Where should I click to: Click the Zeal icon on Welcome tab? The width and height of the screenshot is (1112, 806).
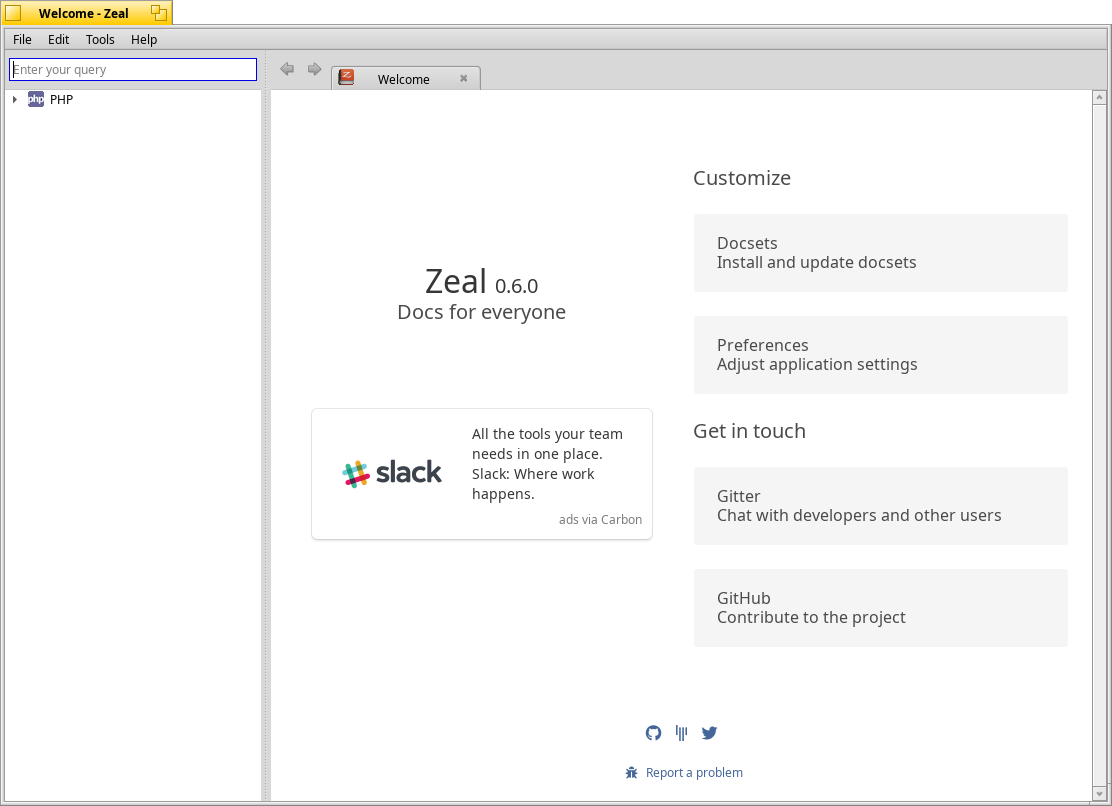[346, 77]
